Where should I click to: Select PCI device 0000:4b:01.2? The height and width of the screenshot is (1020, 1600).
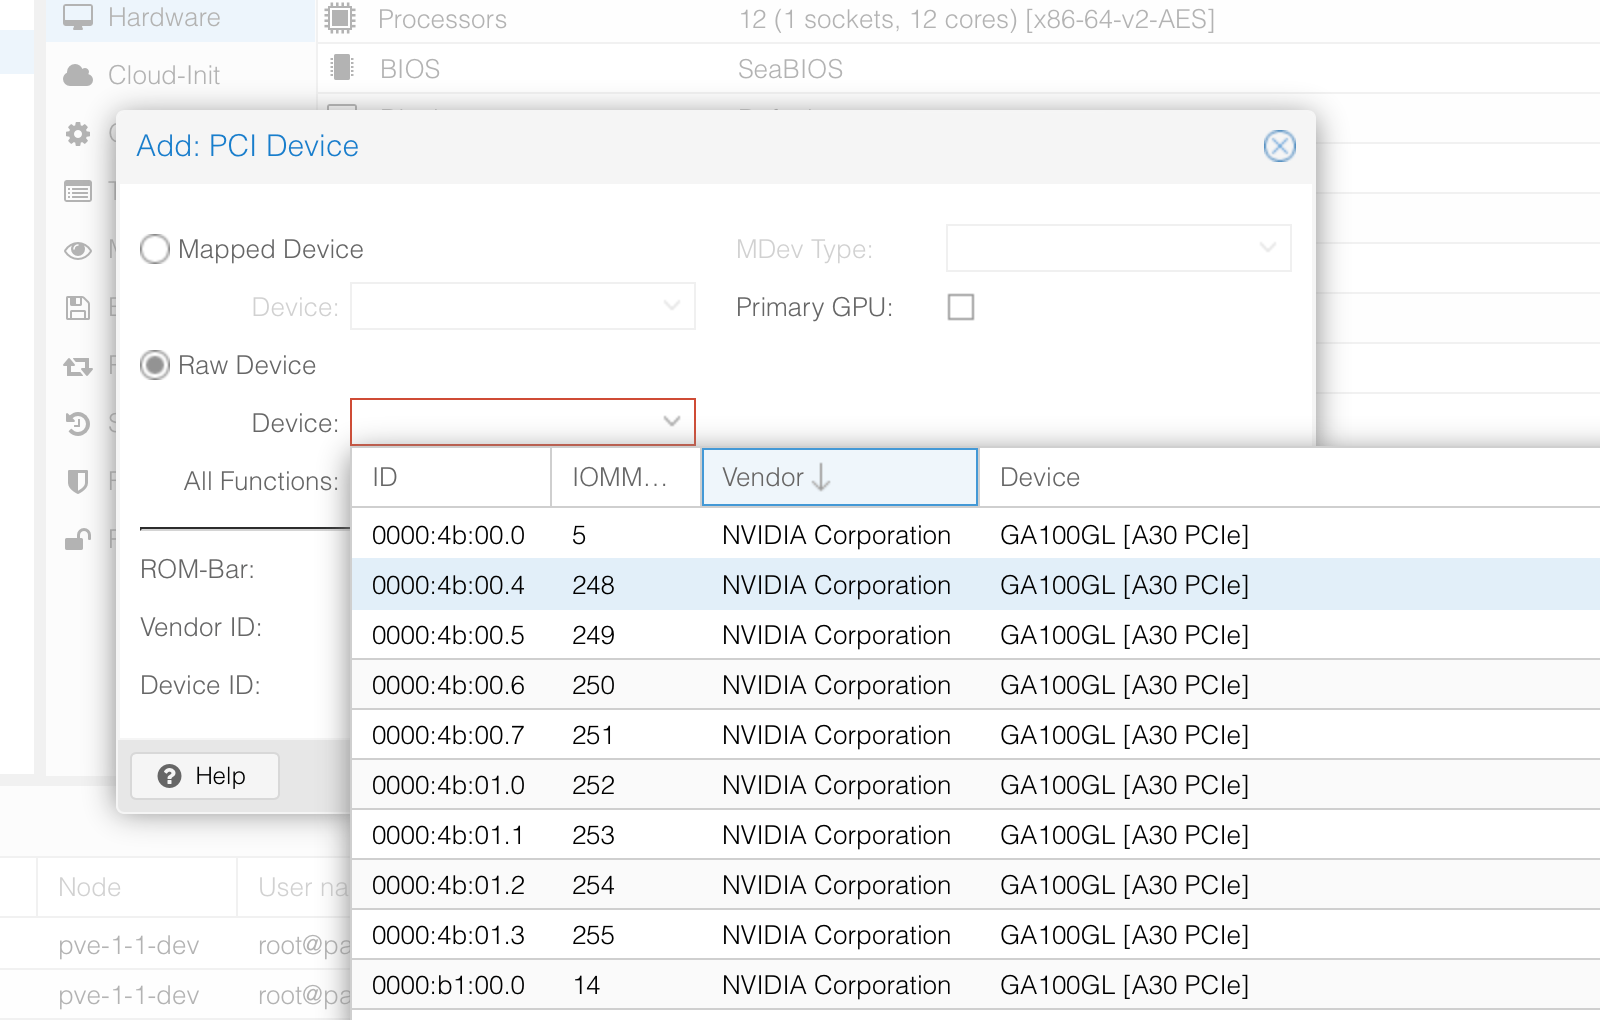point(976,885)
